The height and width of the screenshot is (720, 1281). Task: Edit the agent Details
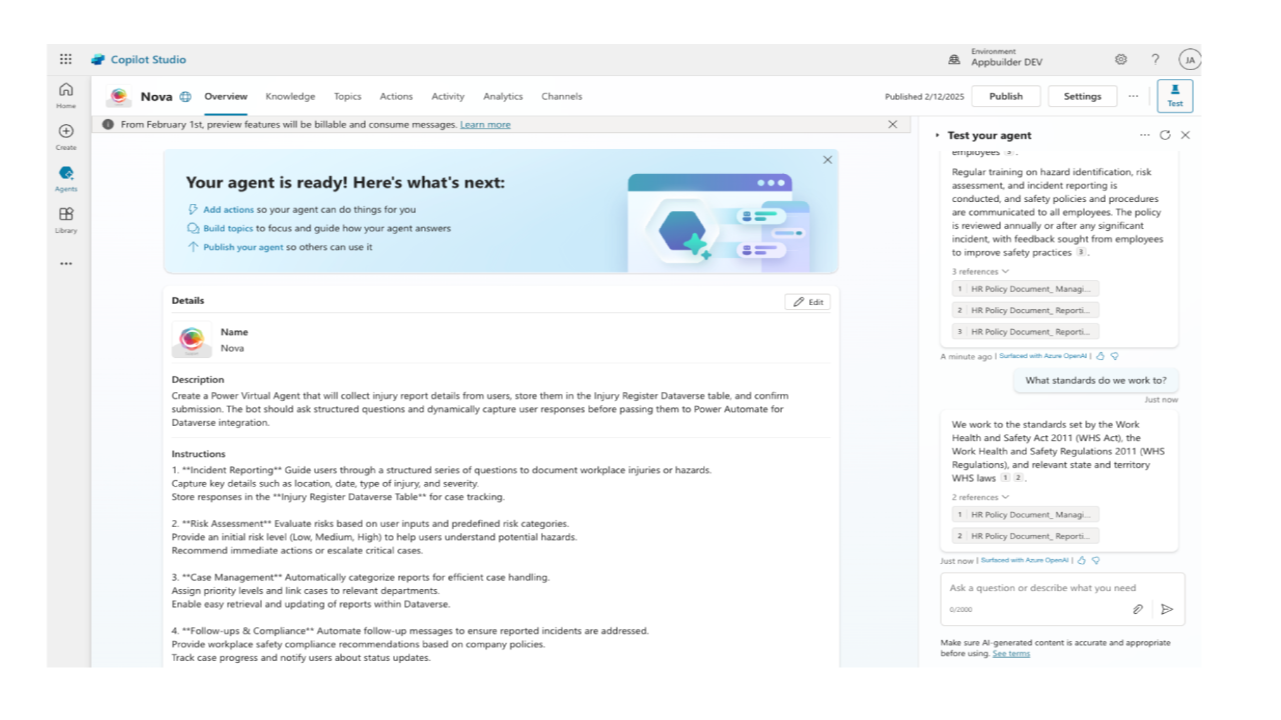pos(808,302)
